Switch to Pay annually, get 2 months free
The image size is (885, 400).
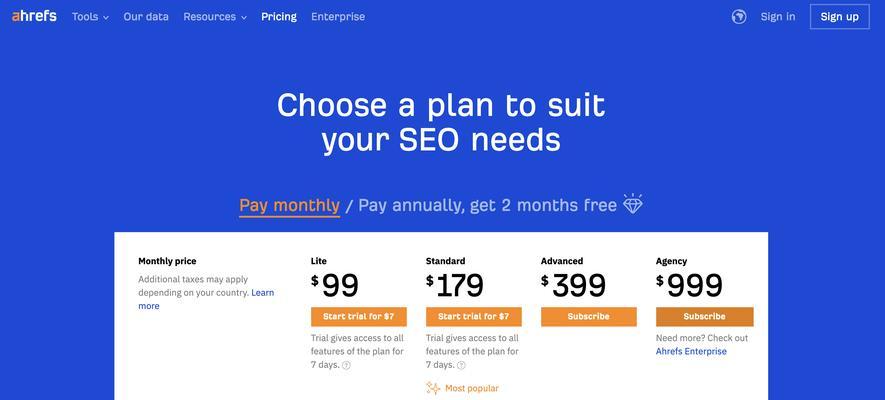487,205
